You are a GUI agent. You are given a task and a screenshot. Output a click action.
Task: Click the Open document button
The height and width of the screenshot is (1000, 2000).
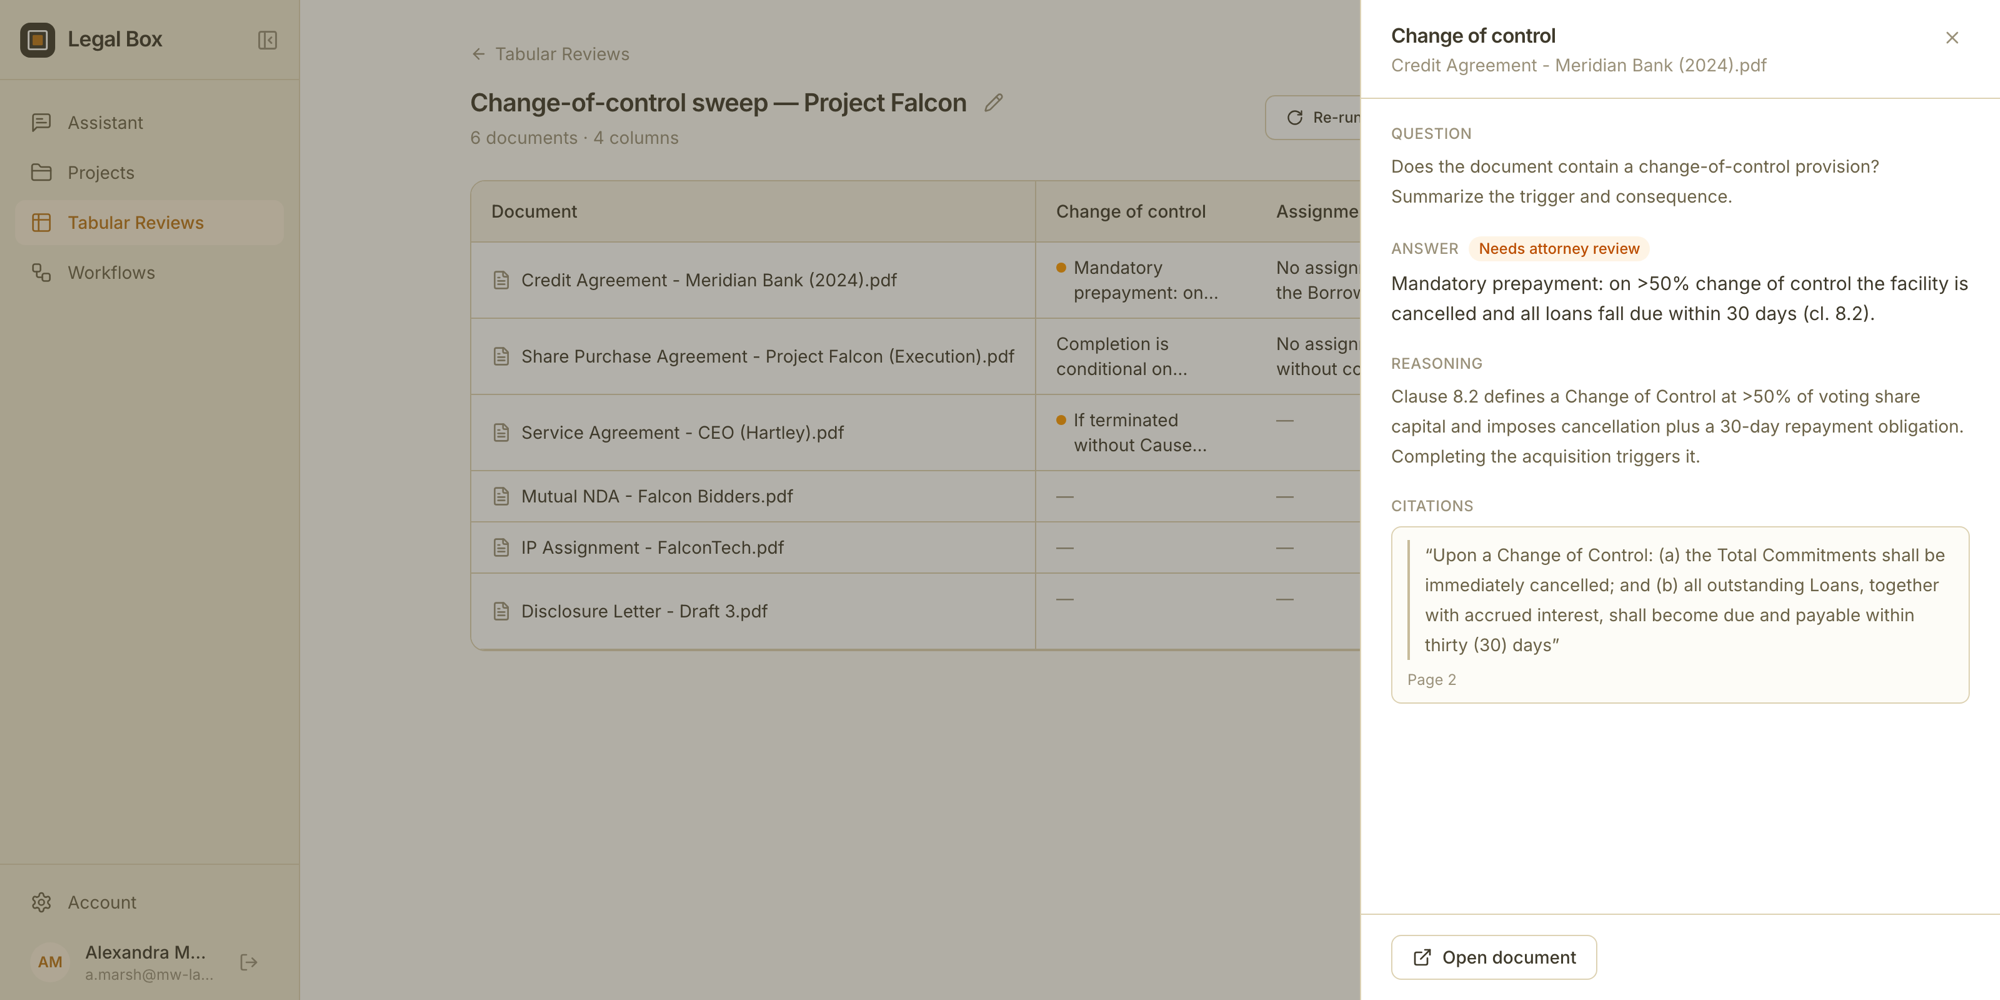click(1494, 957)
